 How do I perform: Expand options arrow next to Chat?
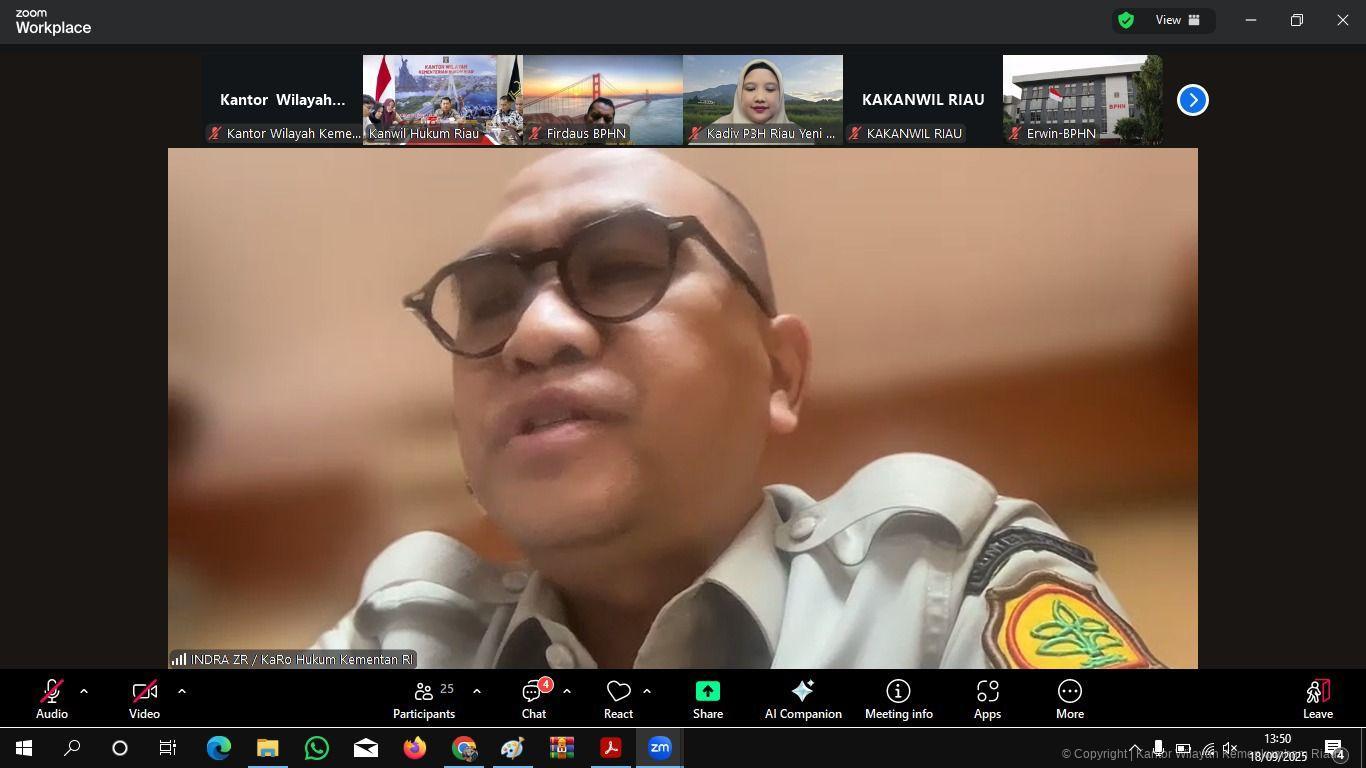567,691
